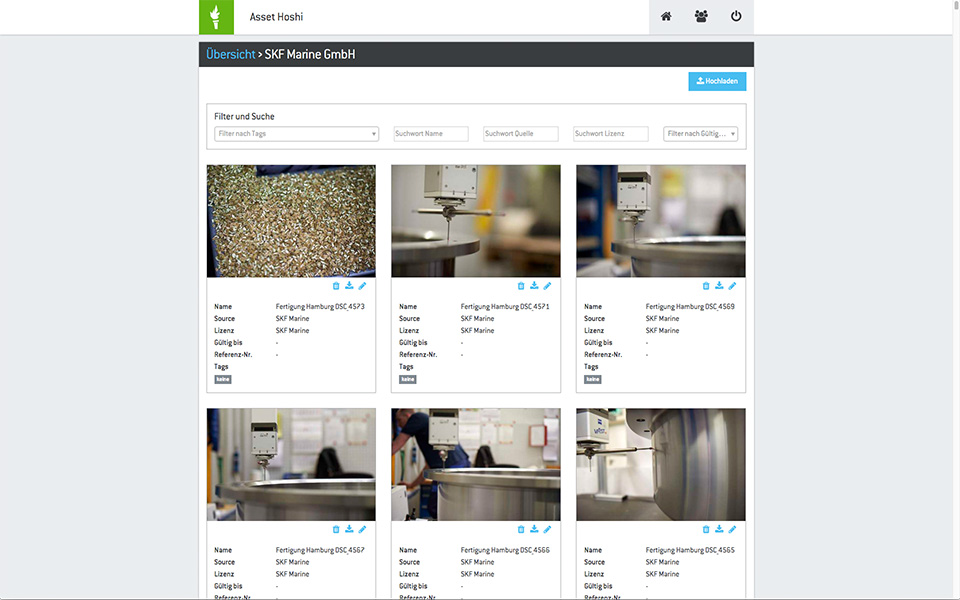This screenshot has width=960, height=600.
Task: Open the 'Filter nach Tags' dropdown
Action: pos(296,134)
